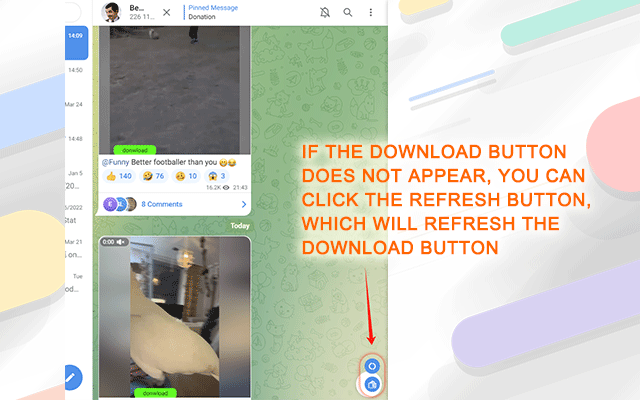
Task: Click the blue home icon below refresh
Action: click(x=372, y=384)
